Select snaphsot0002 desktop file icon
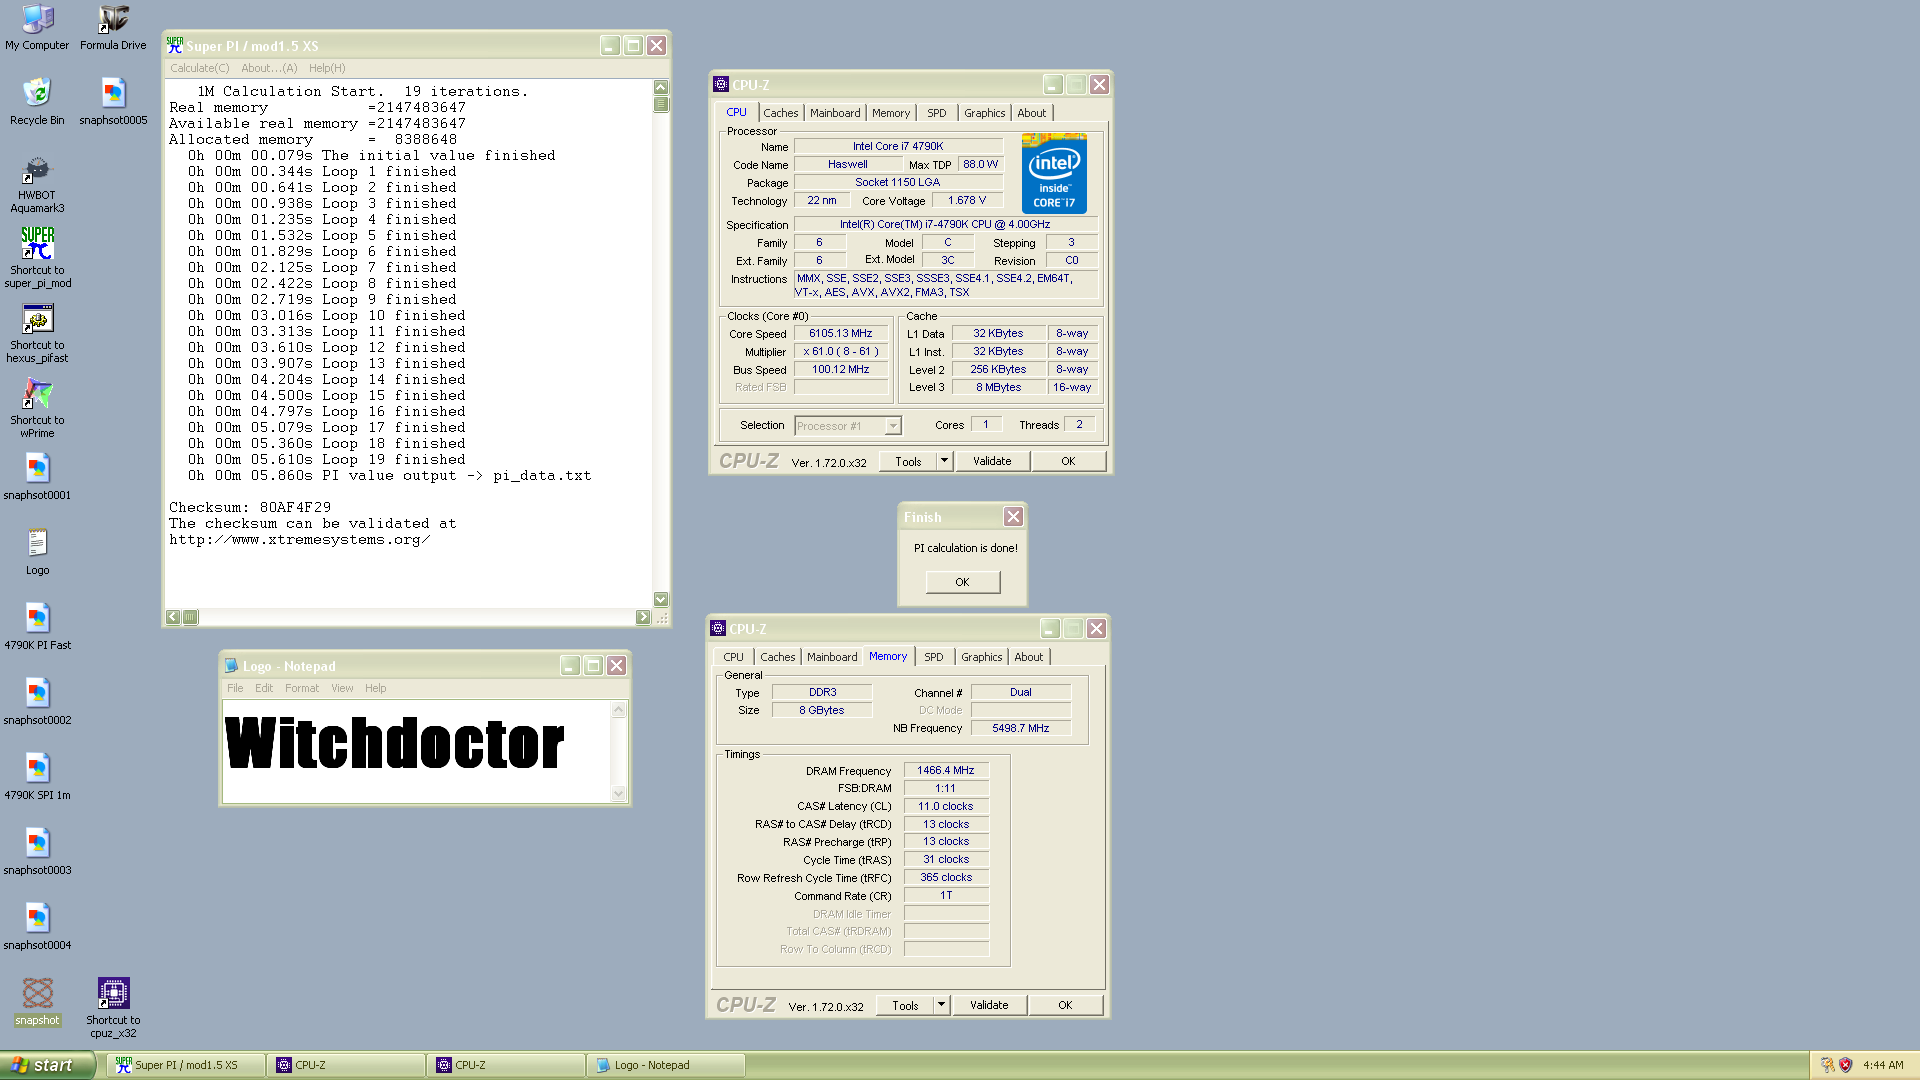This screenshot has height=1080, width=1920. (37, 701)
